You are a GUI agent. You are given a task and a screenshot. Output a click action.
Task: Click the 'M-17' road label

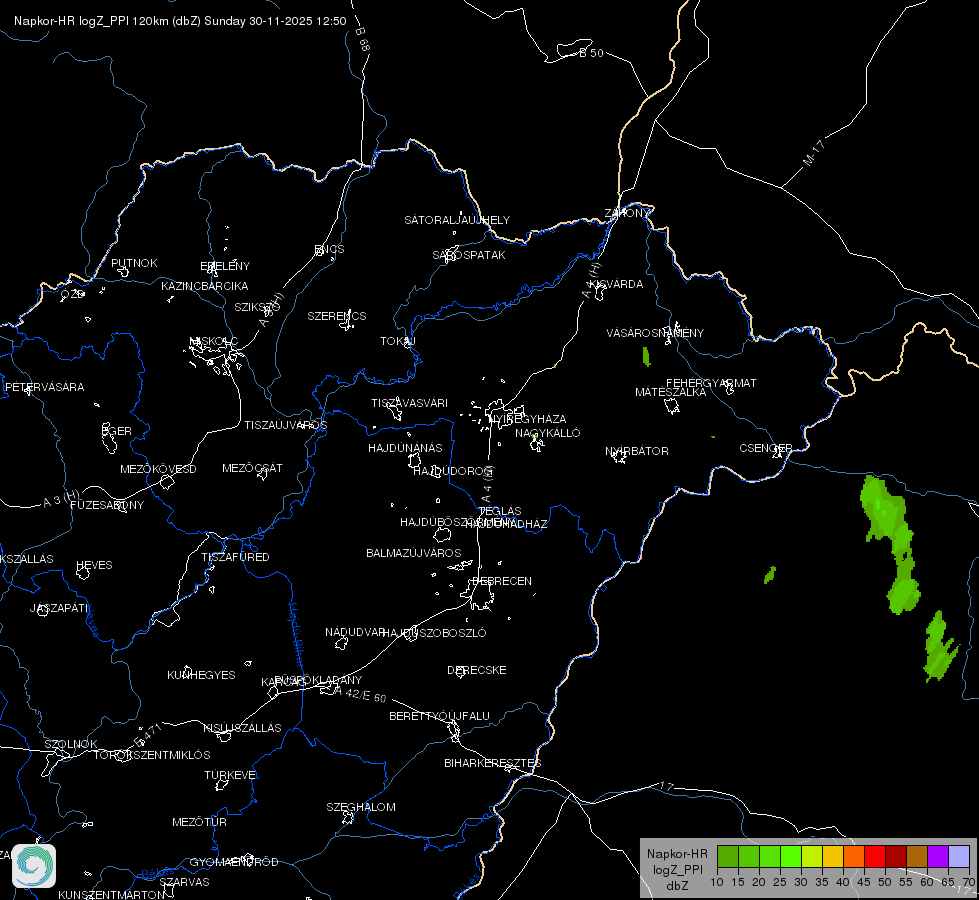tap(813, 152)
